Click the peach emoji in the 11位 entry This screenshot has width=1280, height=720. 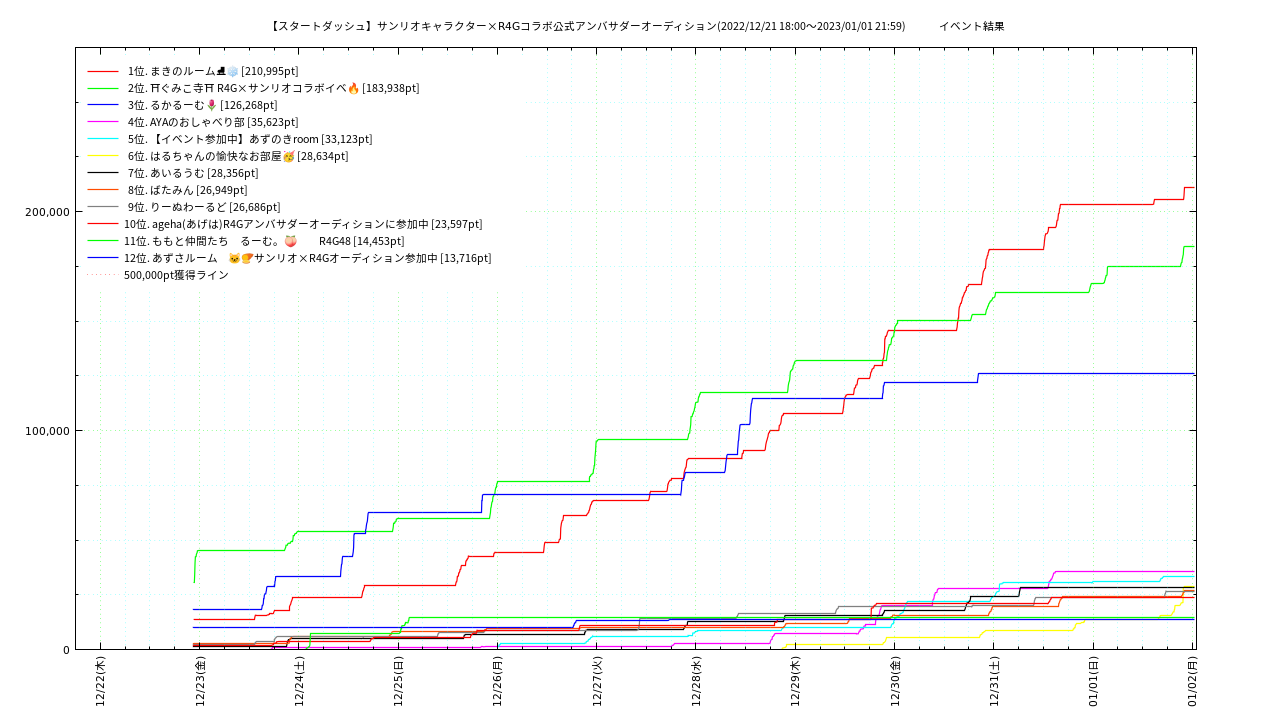pyautogui.click(x=290, y=241)
